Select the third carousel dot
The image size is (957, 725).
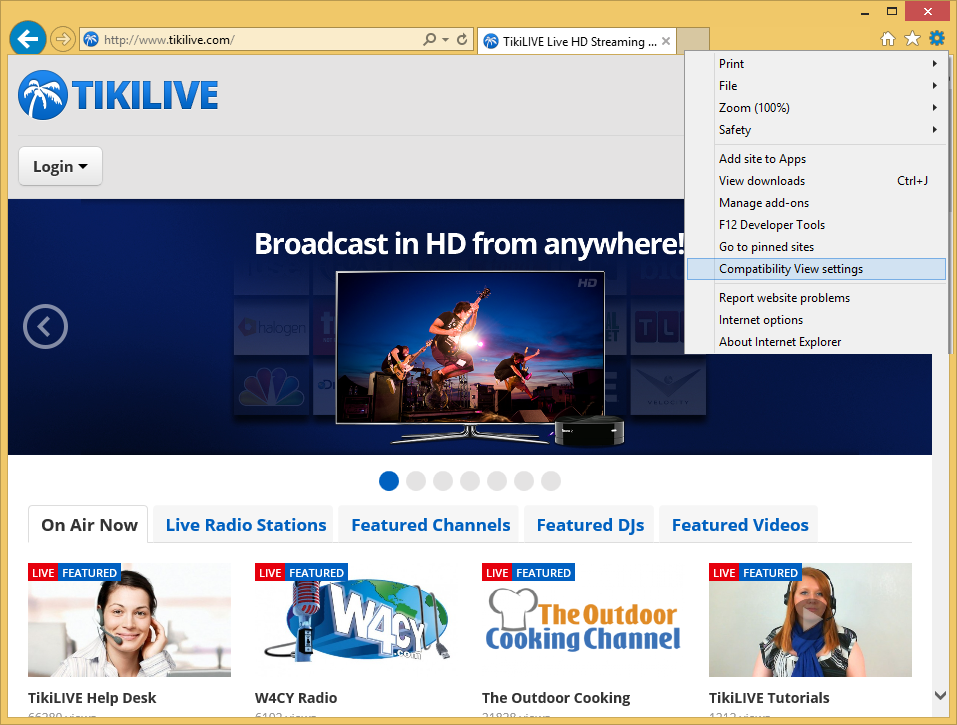(442, 481)
